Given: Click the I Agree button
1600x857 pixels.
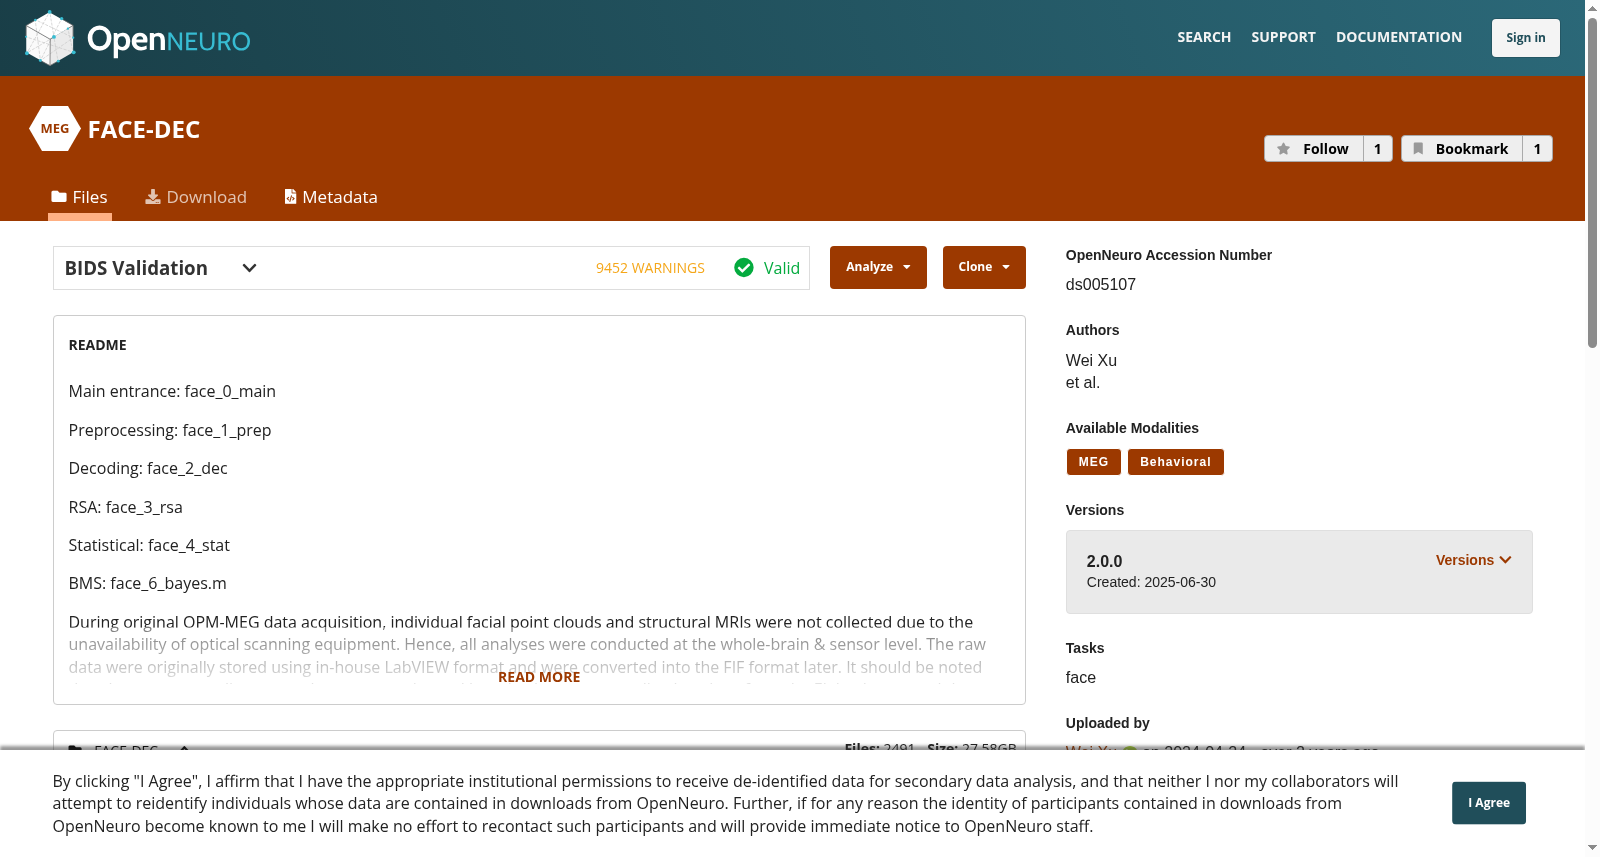Looking at the screenshot, I should [x=1489, y=803].
